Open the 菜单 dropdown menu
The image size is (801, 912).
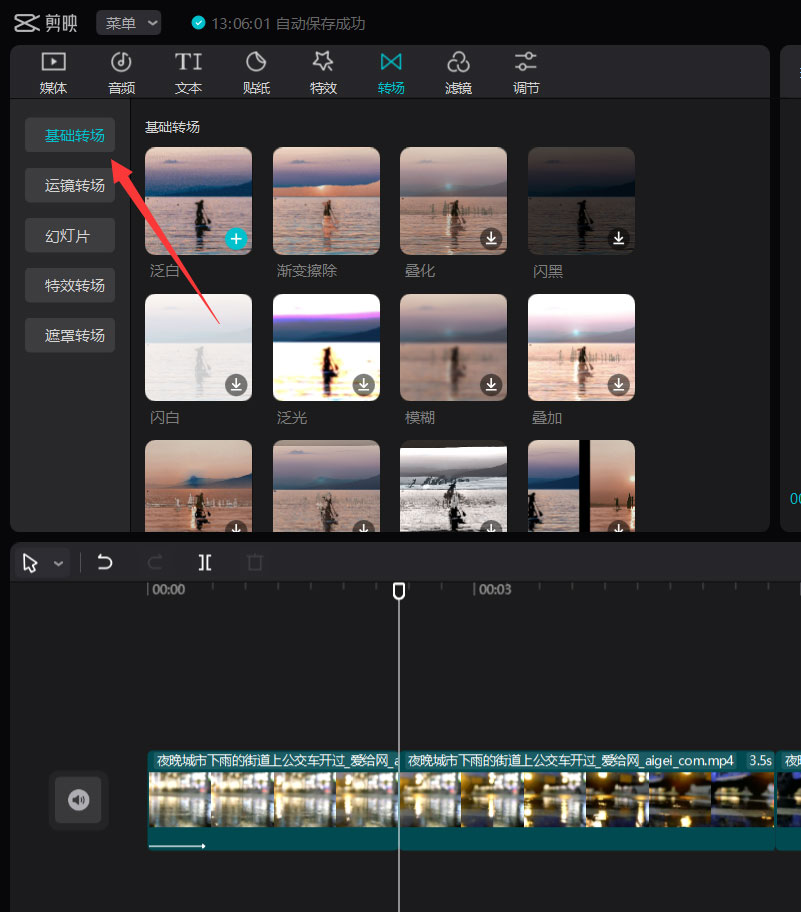(128, 22)
